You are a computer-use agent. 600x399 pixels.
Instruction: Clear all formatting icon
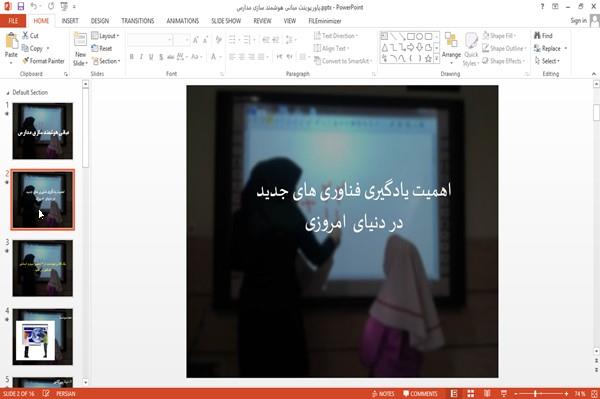tap(218, 40)
